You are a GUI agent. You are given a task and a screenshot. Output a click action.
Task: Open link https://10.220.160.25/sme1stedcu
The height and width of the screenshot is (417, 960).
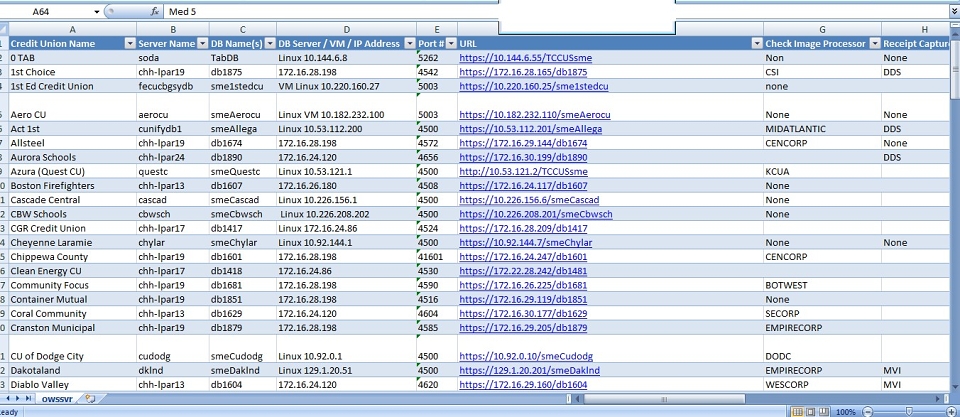click(x=534, y=86)
